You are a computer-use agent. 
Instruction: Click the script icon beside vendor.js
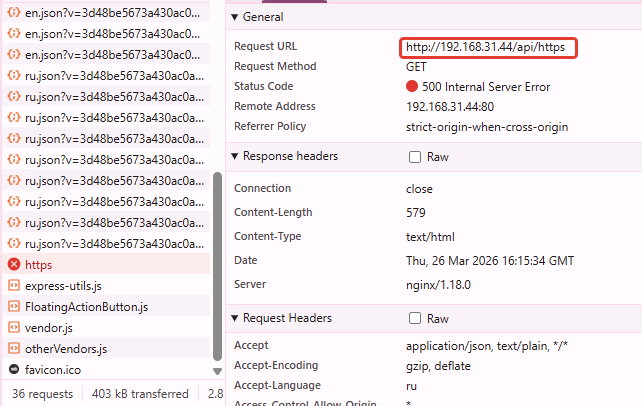(14, 328)
